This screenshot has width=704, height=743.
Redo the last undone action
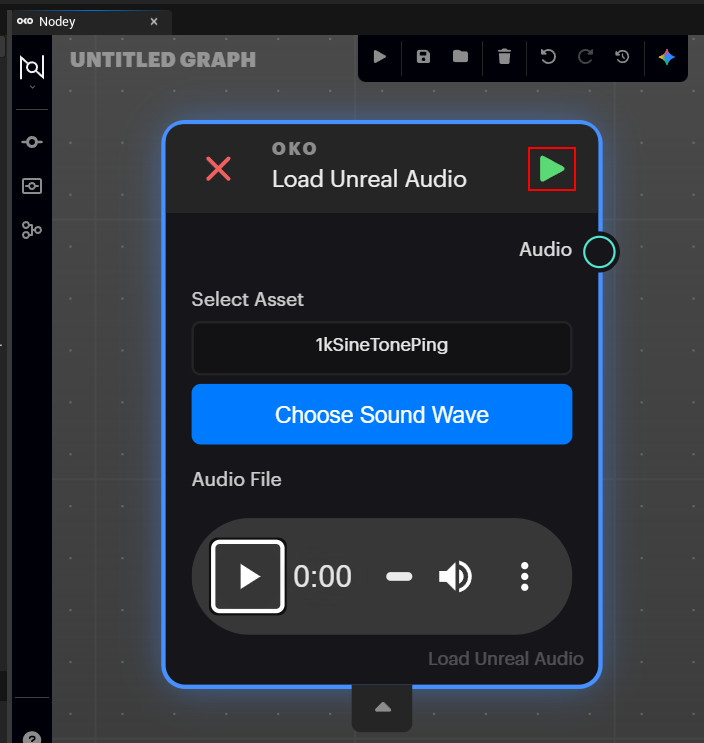tap(585, 57)
